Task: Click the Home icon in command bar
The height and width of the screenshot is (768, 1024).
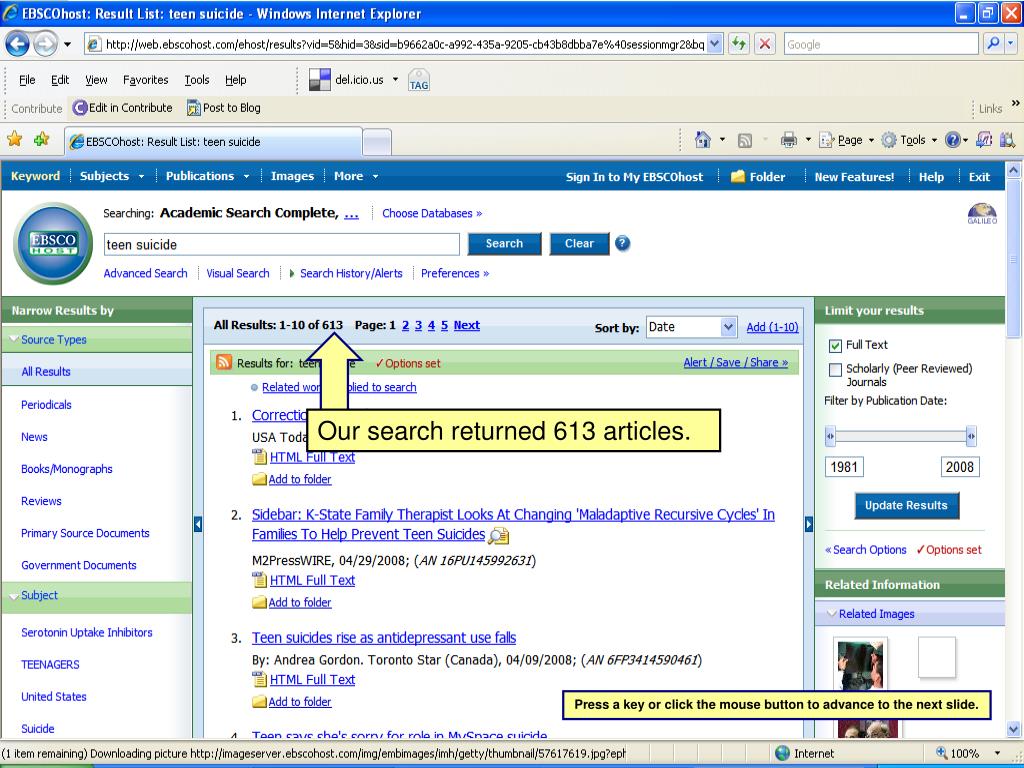Action: coord(703,140)
